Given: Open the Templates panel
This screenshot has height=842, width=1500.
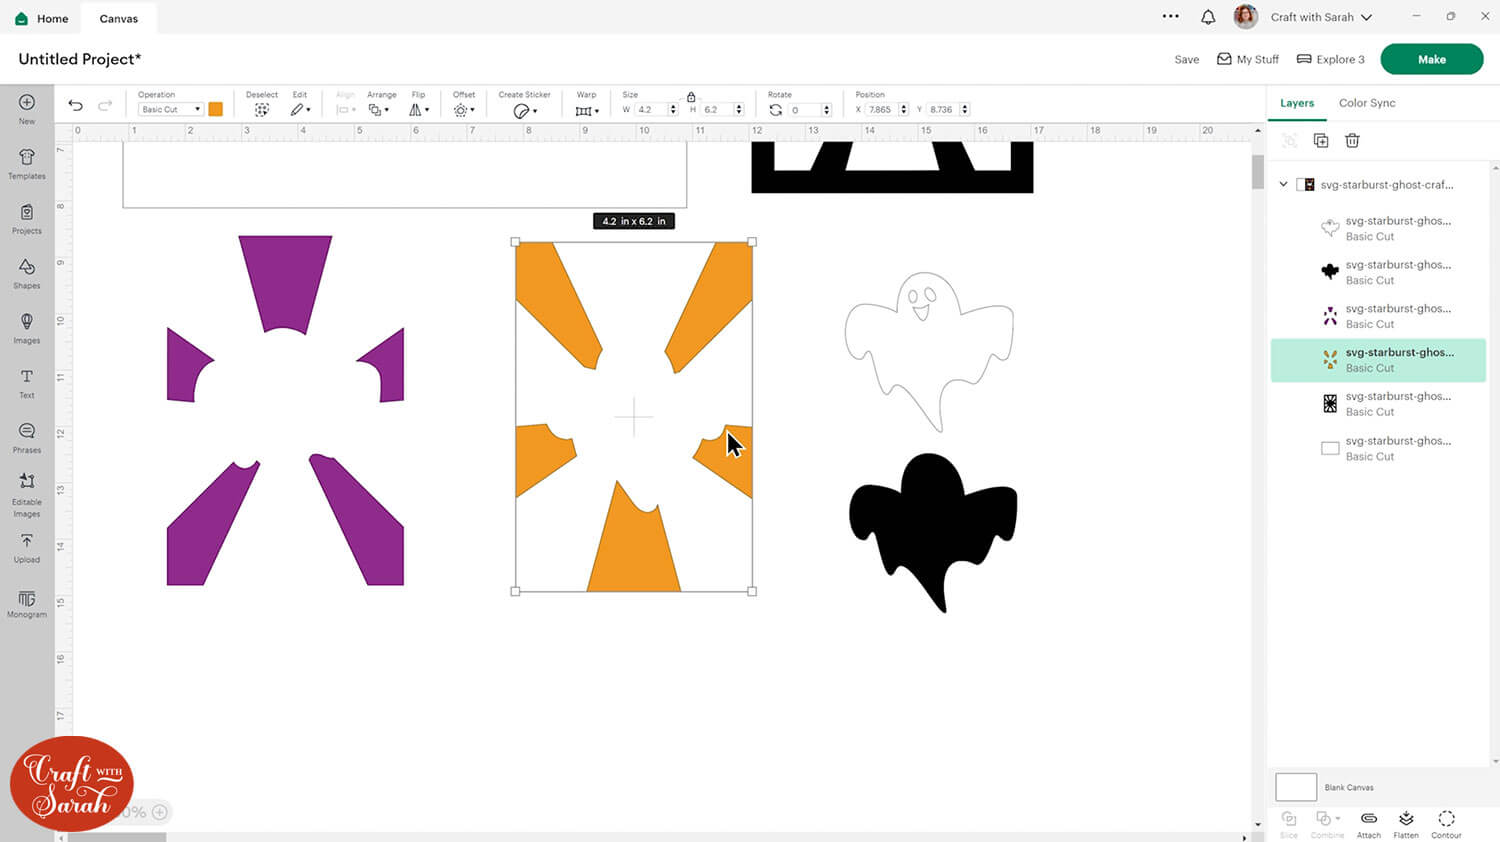Looking at the screenshot, I should (x=26, y=164).
